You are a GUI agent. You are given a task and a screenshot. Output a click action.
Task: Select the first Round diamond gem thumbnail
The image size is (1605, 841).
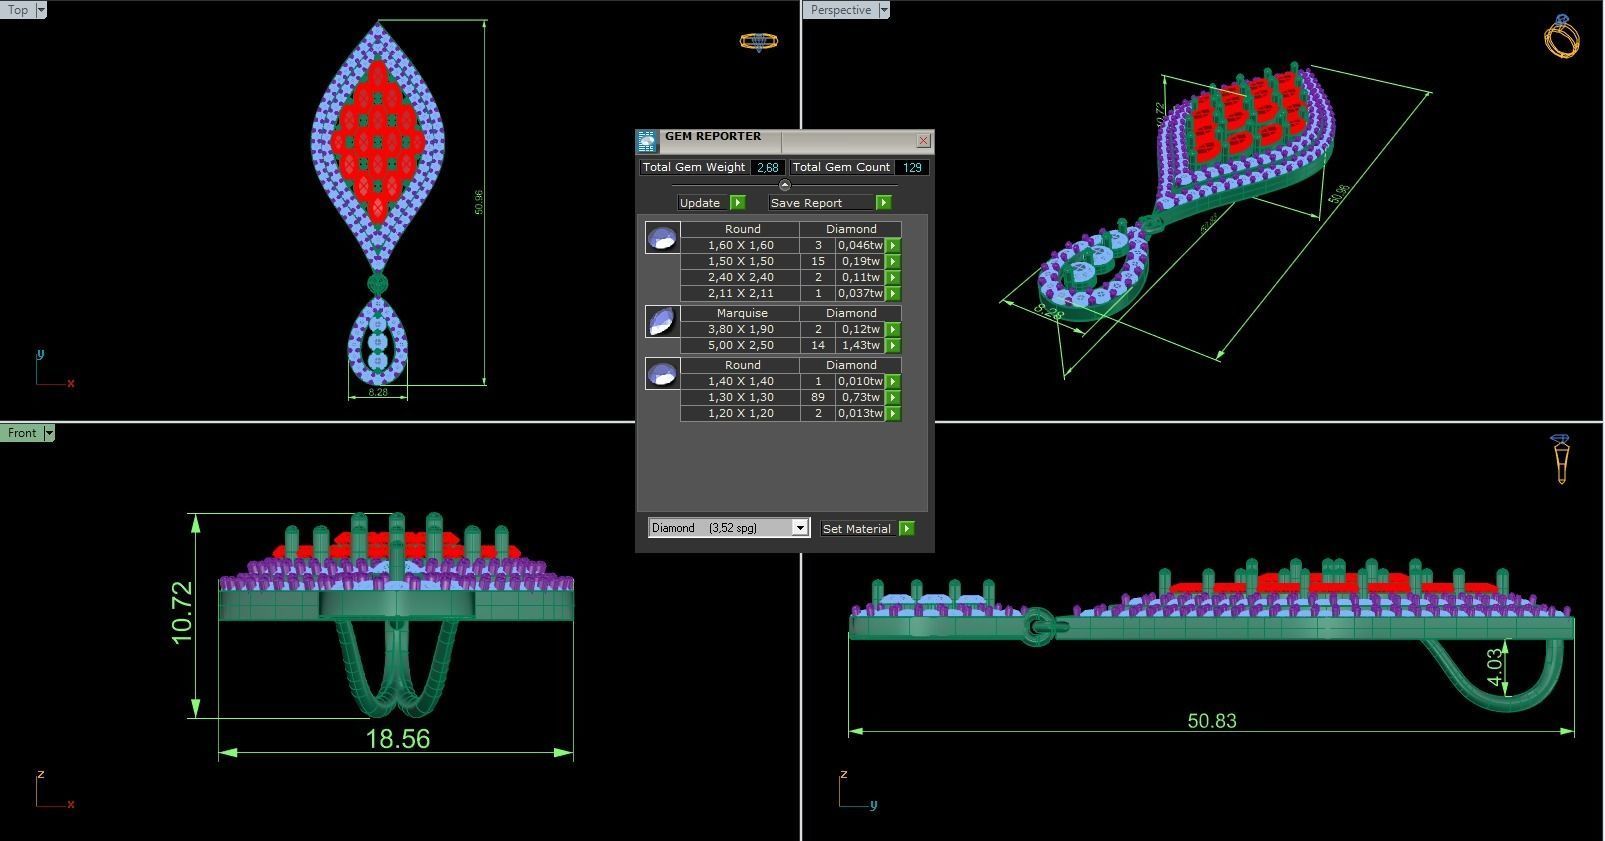(662, 238)
